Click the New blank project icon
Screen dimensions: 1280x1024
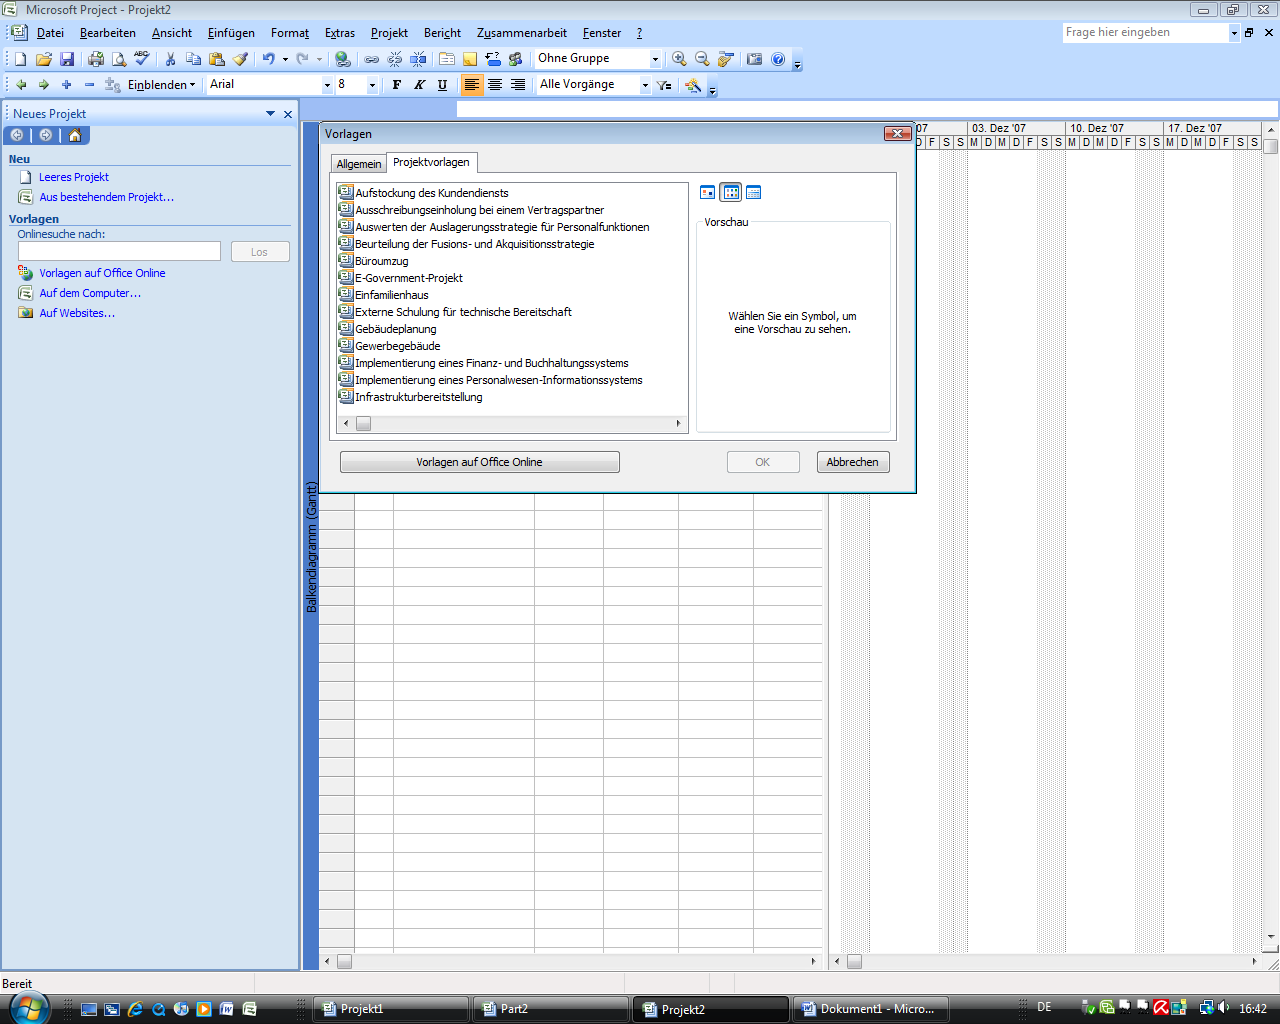20,59
